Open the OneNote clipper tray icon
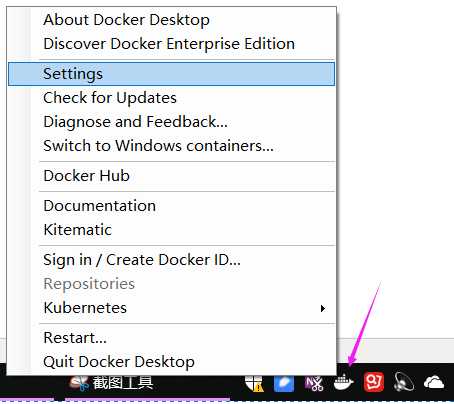 tap(314, 383)
